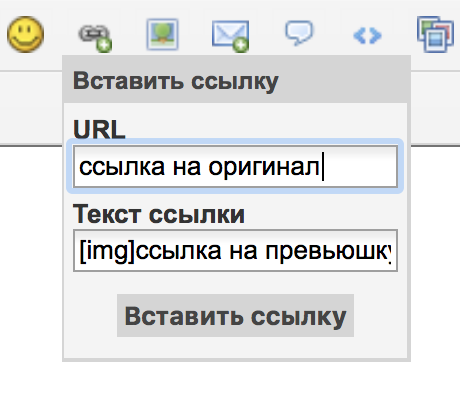This screenshot has height=418, width=460.
Task: Focus the URL input field
Action: click(x=235, y=166)
